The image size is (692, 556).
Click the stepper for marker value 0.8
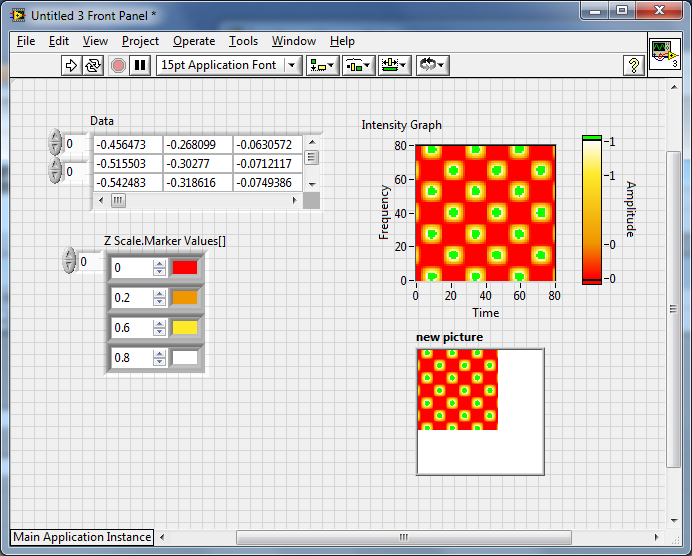pos(159,358)
